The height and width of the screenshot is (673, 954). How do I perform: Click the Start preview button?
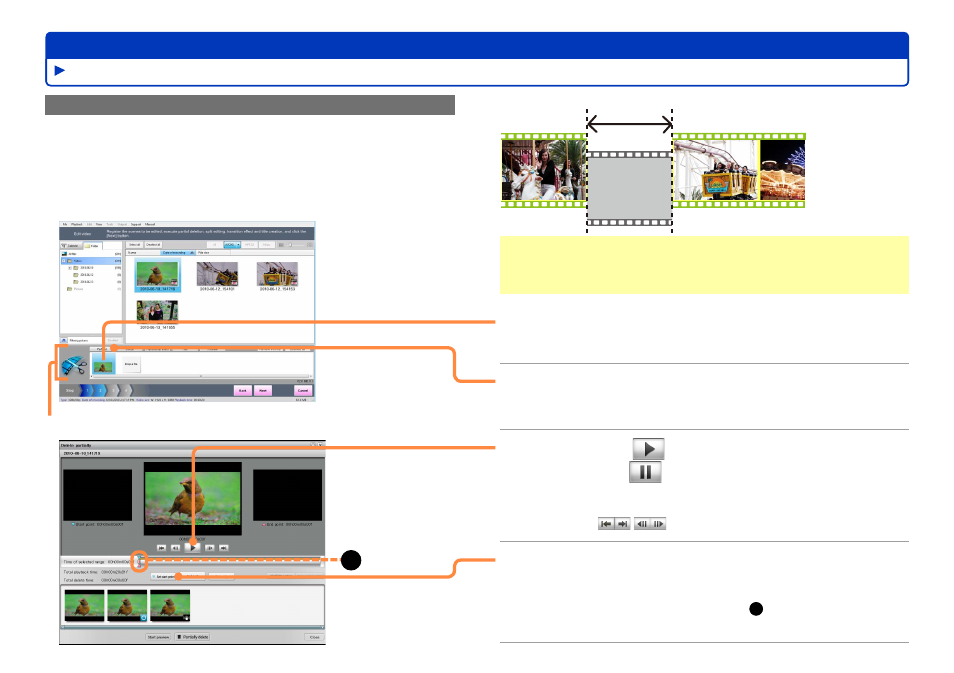pos(158,637)
